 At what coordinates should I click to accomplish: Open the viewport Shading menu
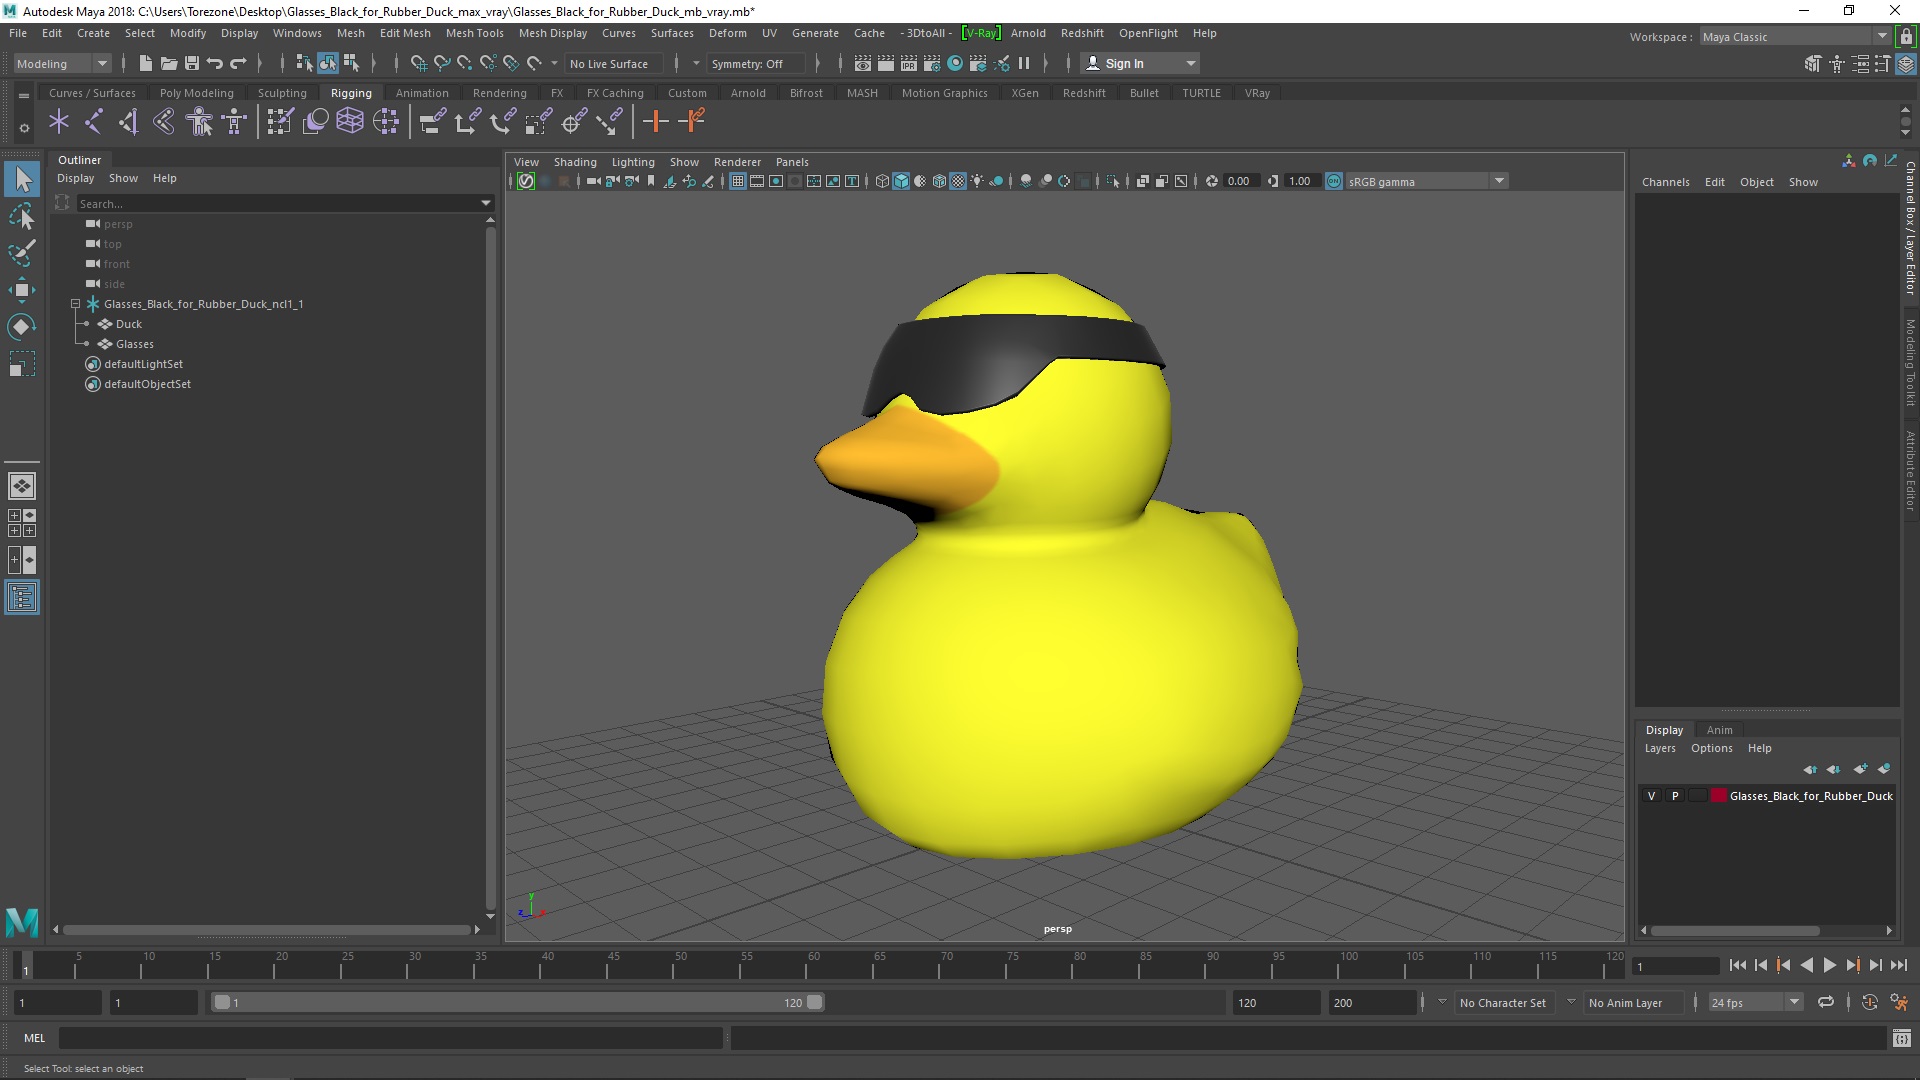(575, 162)
